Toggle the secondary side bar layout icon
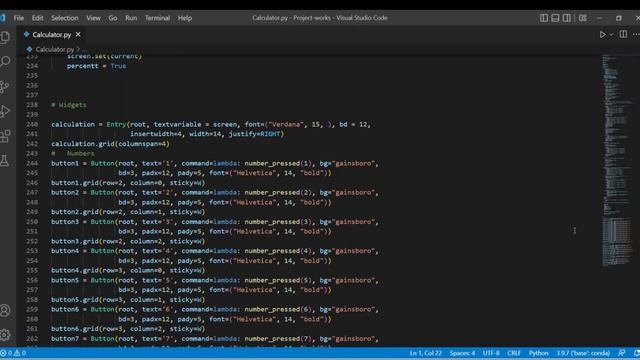This screenshot has height=360, width=640. click(x=567, y=18)
